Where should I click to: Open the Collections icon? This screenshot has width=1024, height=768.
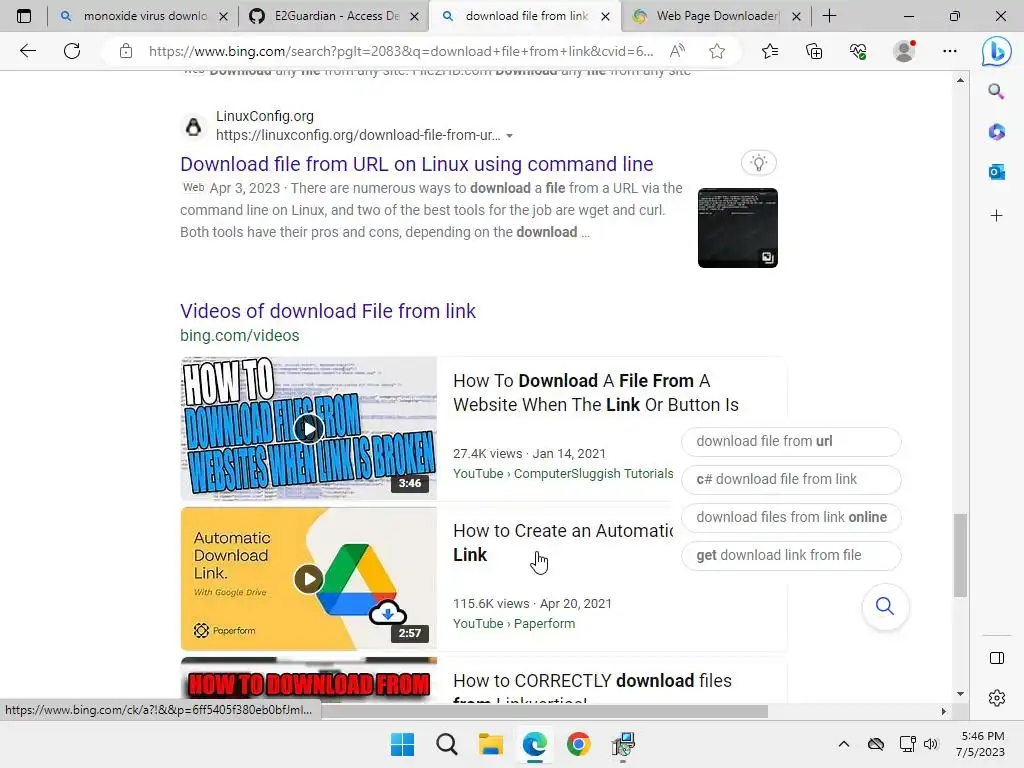tap(814, 51)
